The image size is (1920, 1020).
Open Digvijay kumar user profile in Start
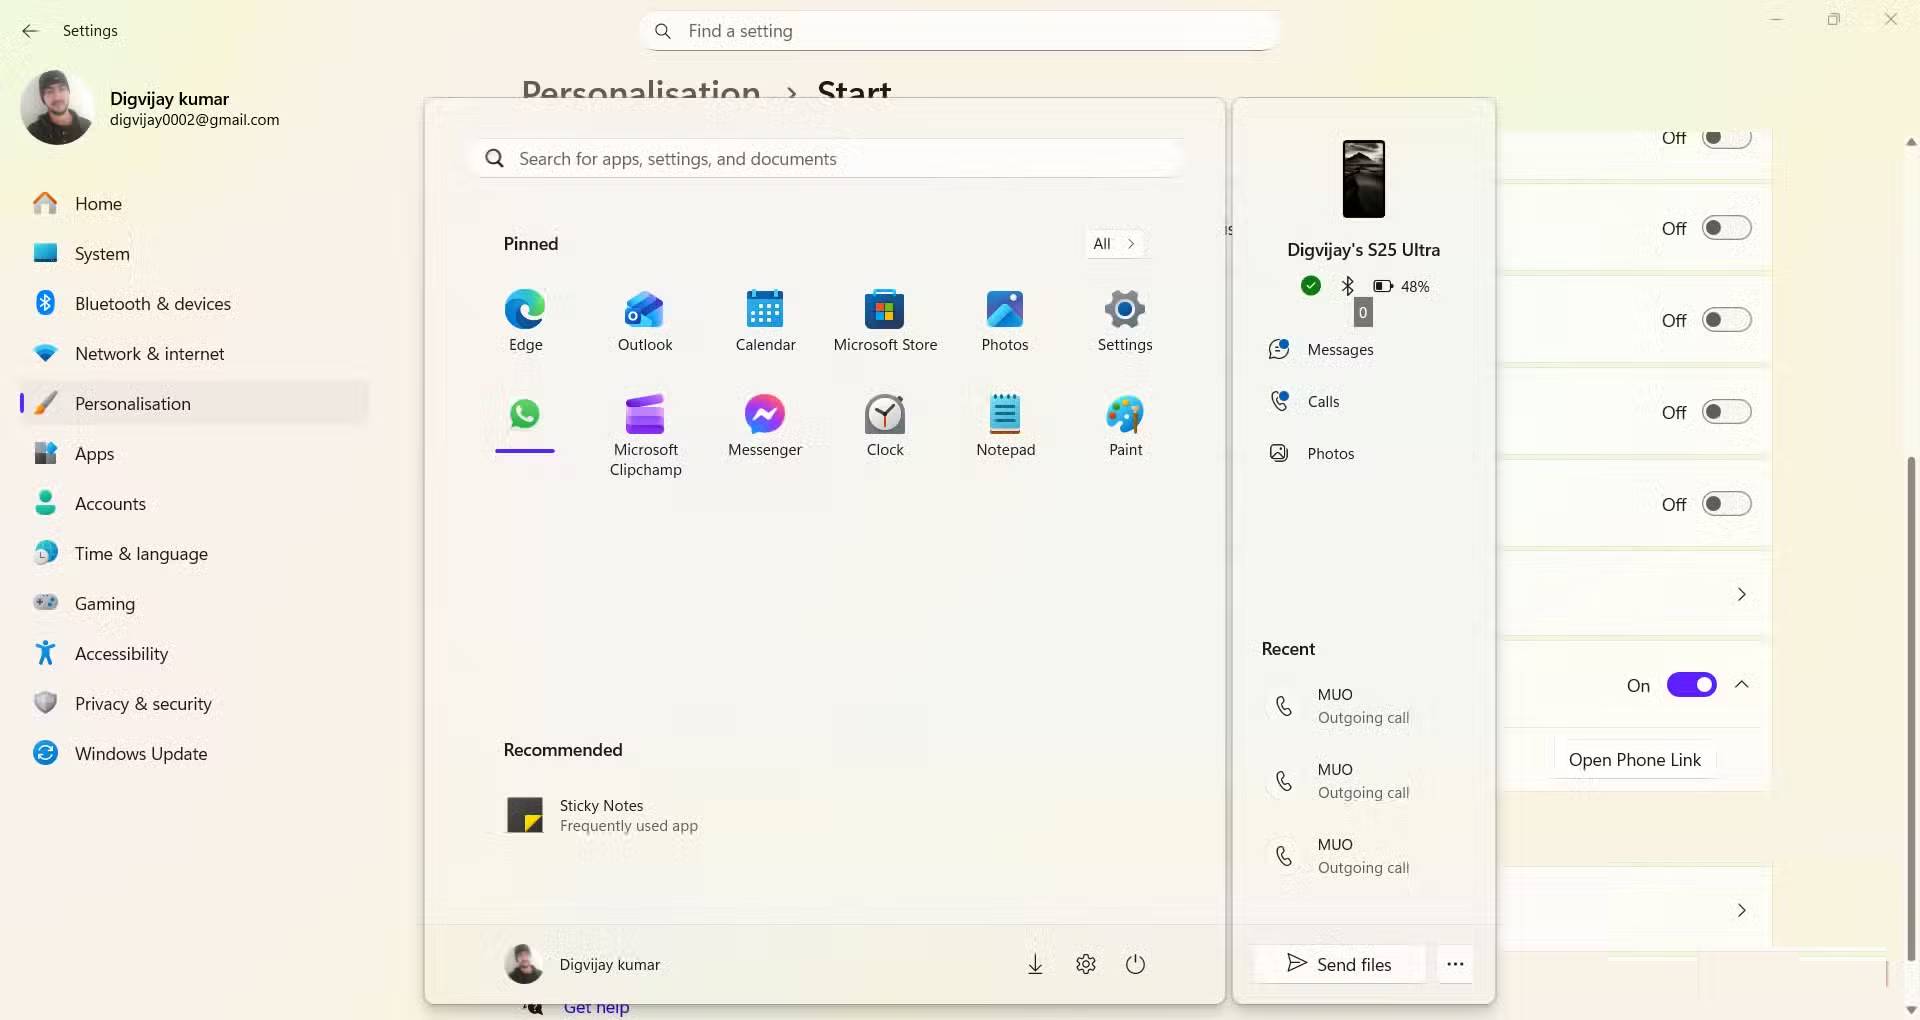pos(582,964)
